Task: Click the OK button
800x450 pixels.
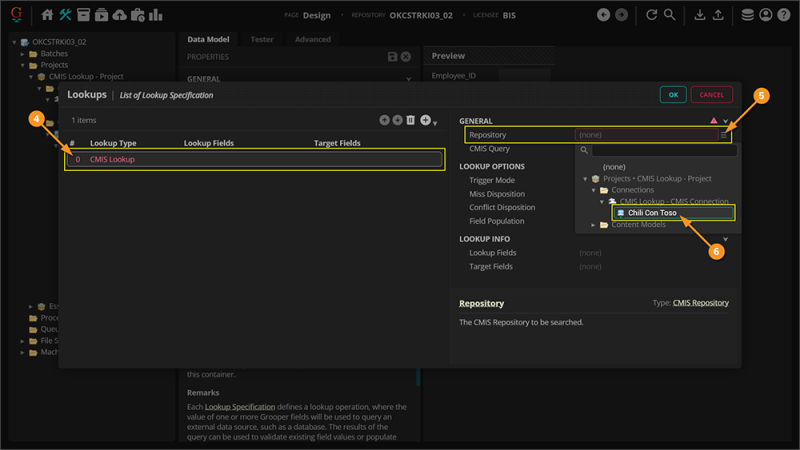Action: [673, 94]
